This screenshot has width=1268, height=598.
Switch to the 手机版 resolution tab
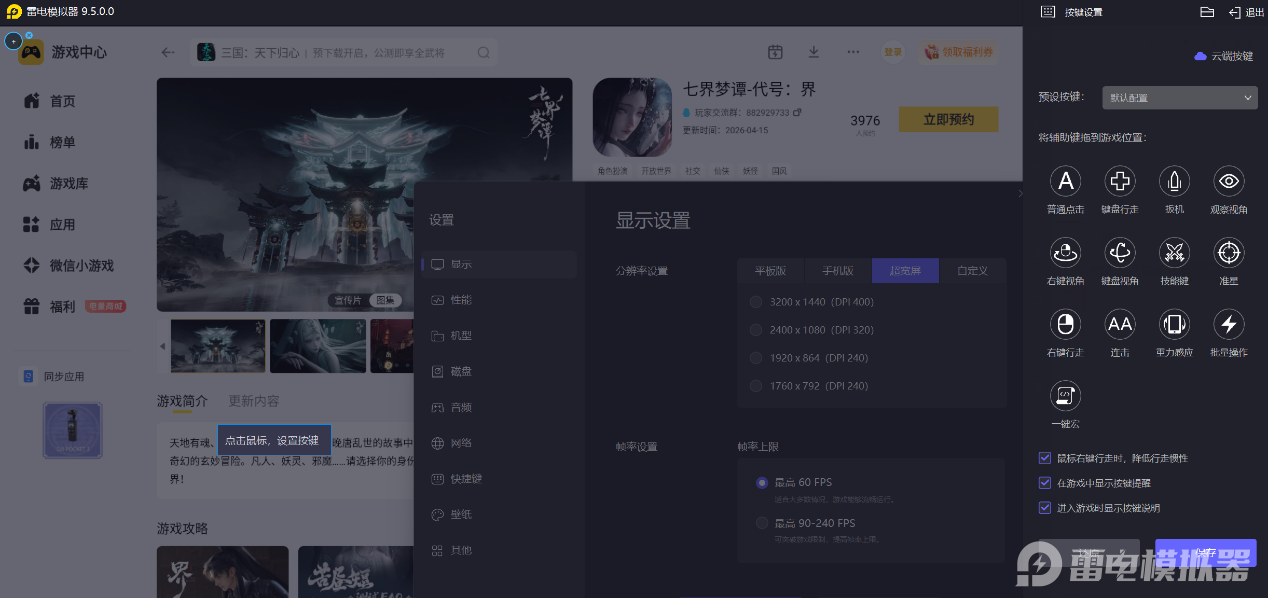(838, 271)
